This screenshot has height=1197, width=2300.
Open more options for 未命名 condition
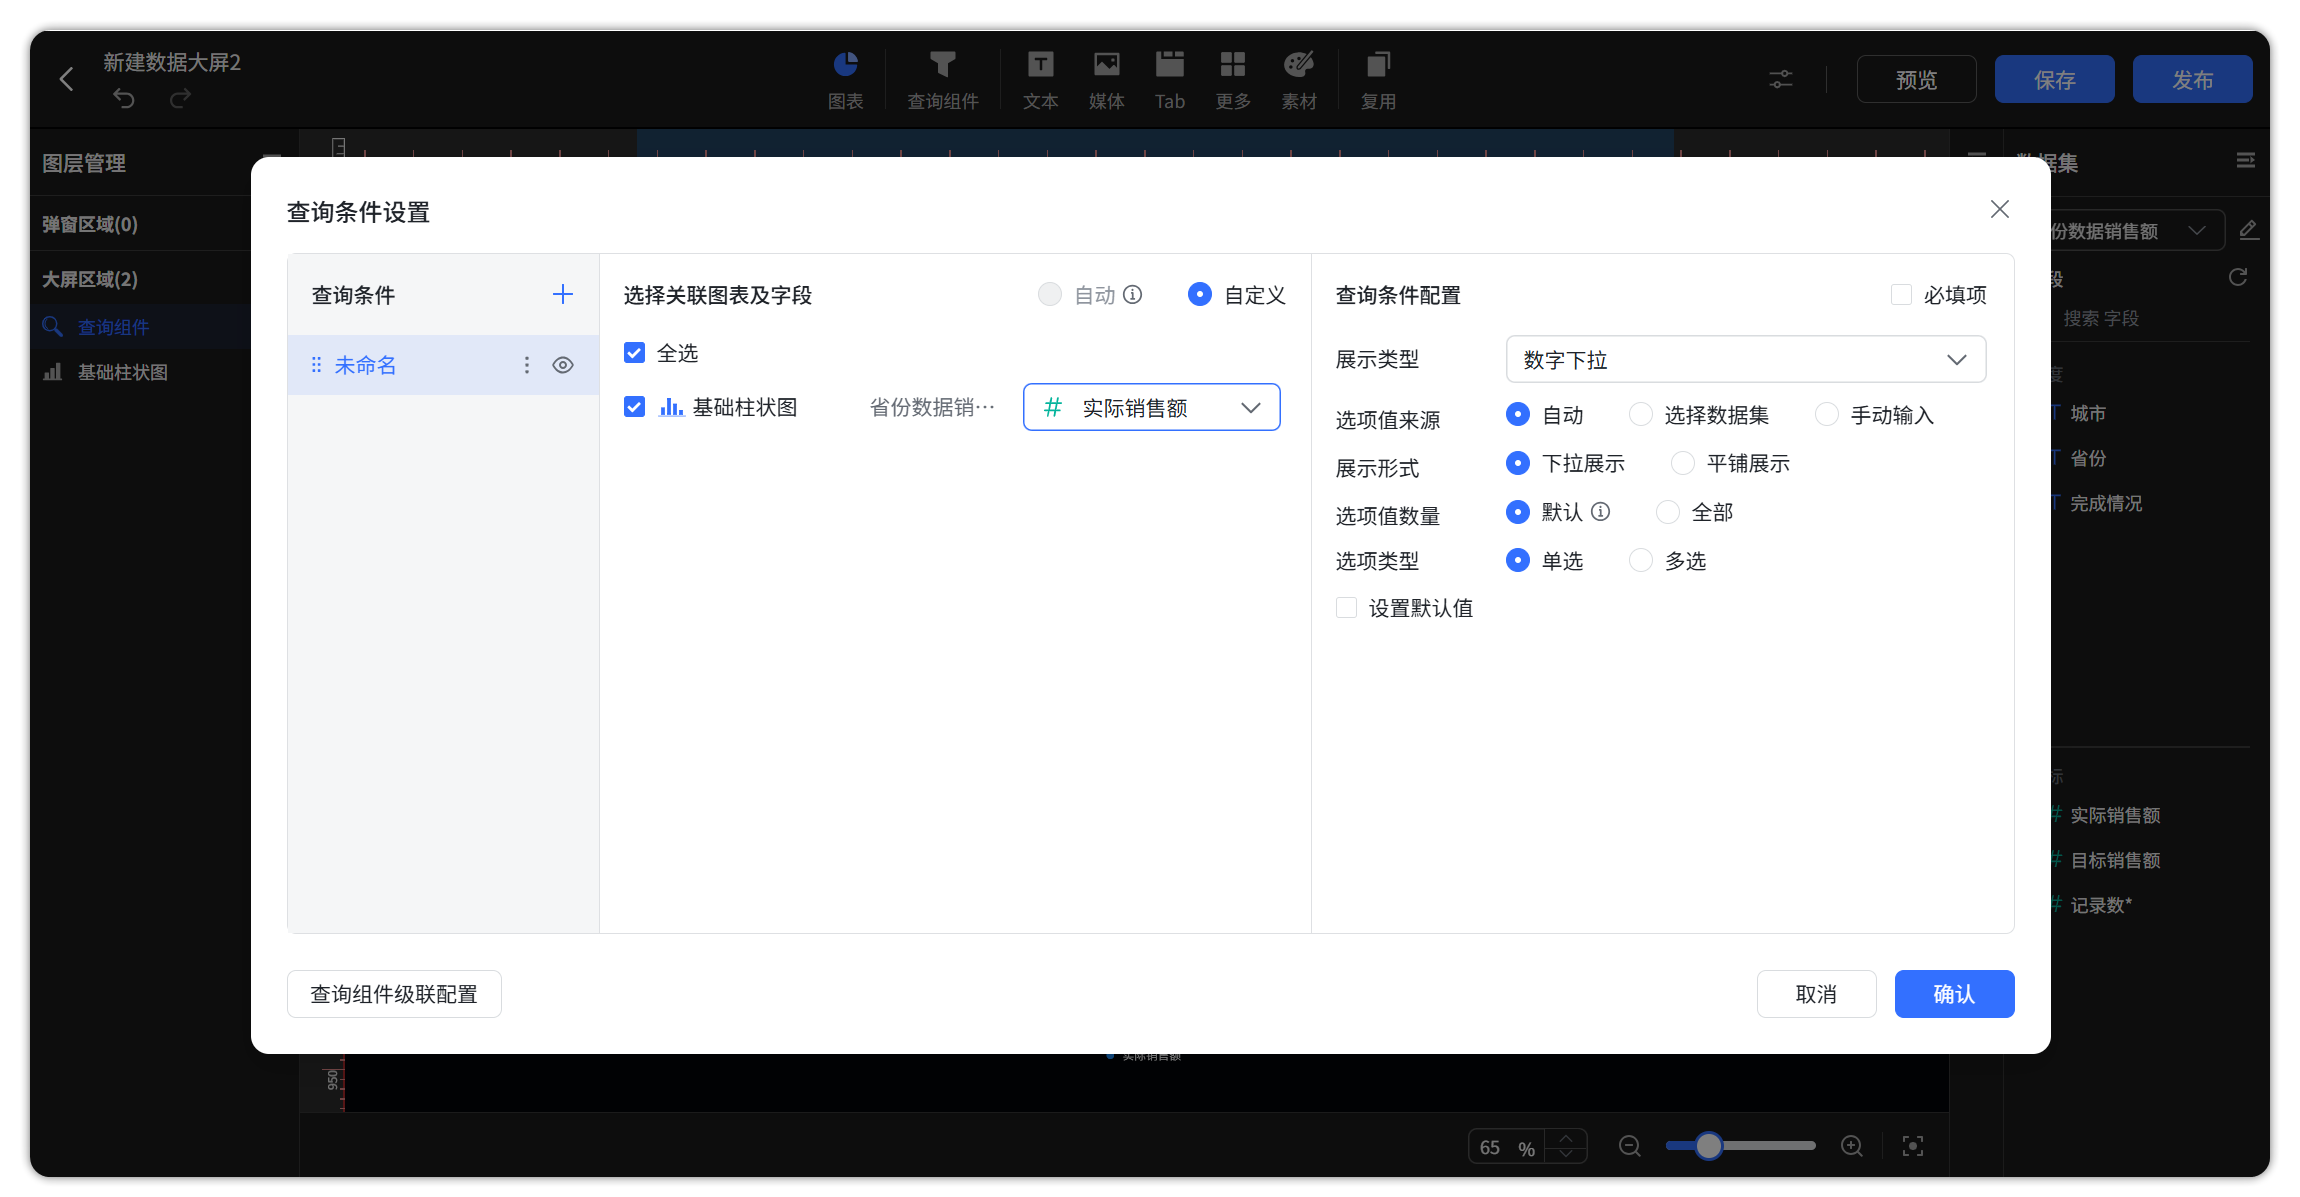coord(527,365)
